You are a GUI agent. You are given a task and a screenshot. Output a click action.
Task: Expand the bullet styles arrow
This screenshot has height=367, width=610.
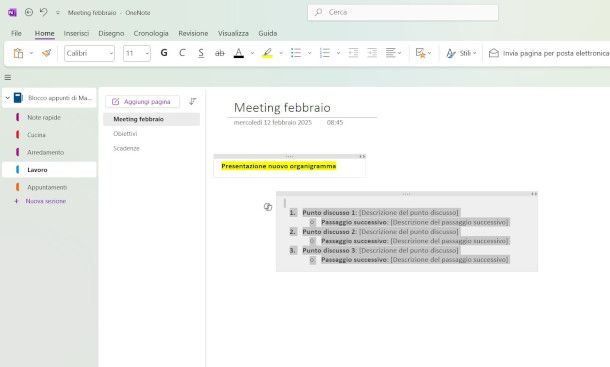310,53
